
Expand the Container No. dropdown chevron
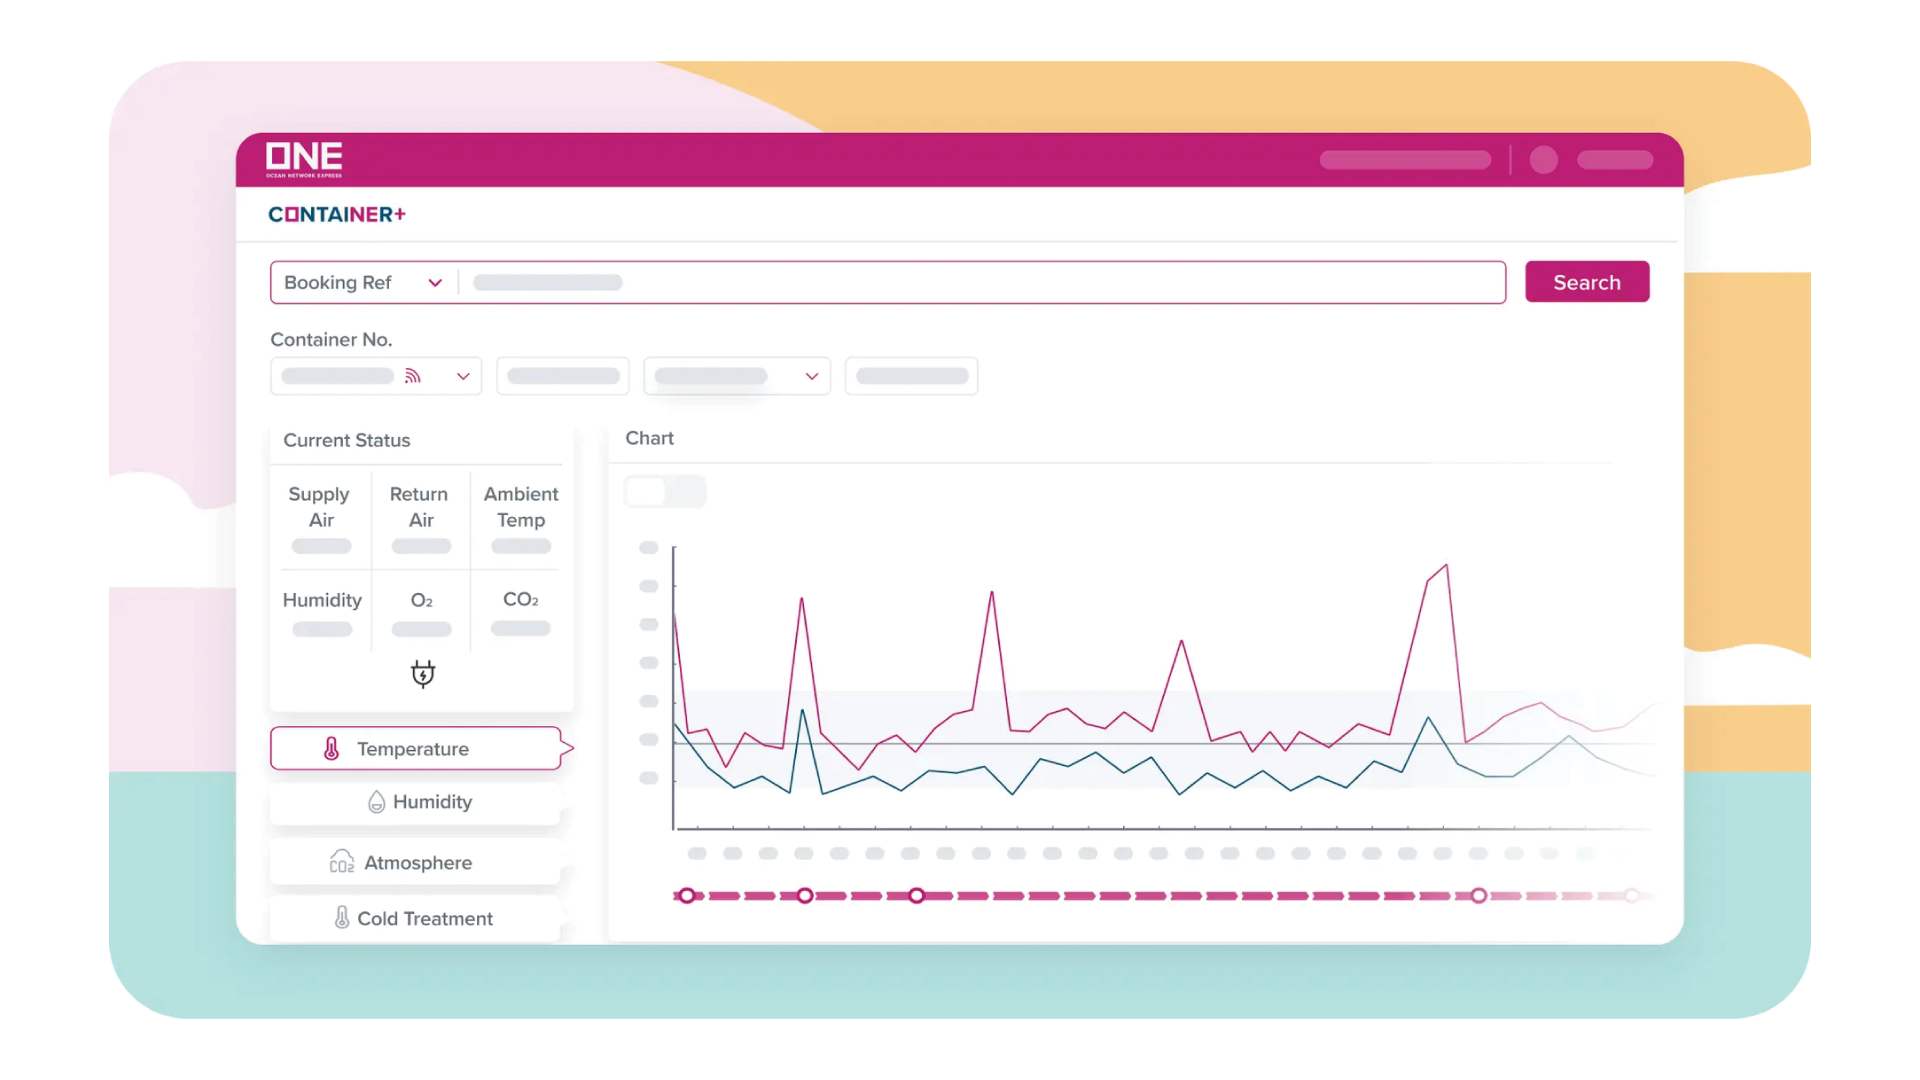[463, 376]
